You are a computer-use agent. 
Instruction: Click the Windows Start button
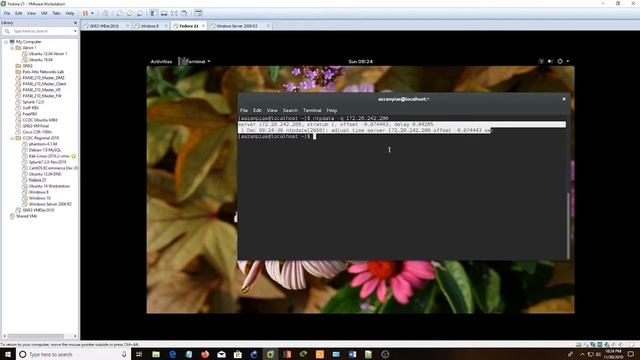(8, 354)
